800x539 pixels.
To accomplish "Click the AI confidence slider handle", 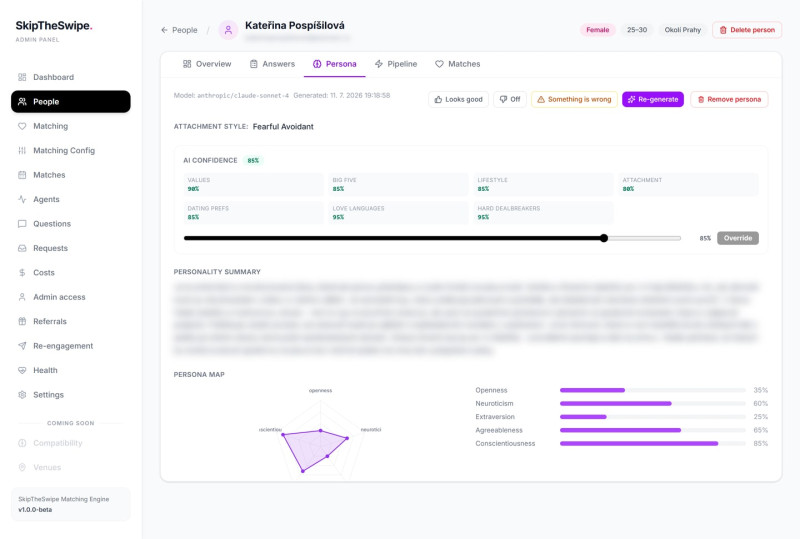I will 604,238.
